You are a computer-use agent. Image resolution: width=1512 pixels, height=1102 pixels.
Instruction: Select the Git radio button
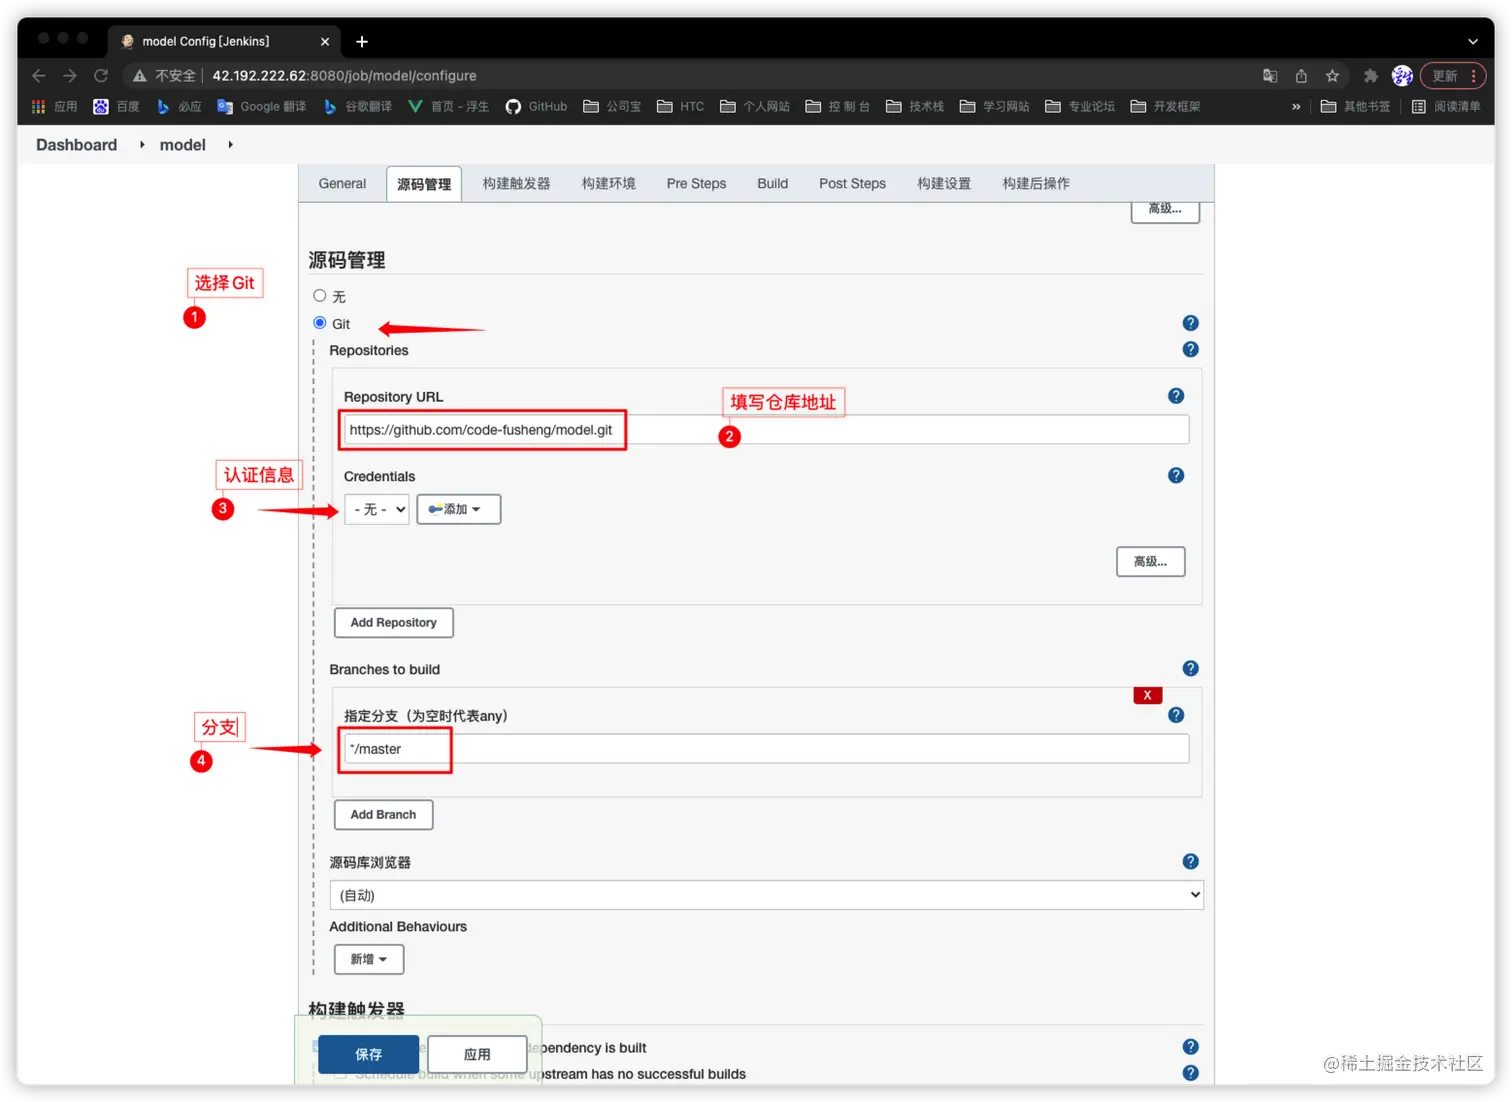point(320,323)
